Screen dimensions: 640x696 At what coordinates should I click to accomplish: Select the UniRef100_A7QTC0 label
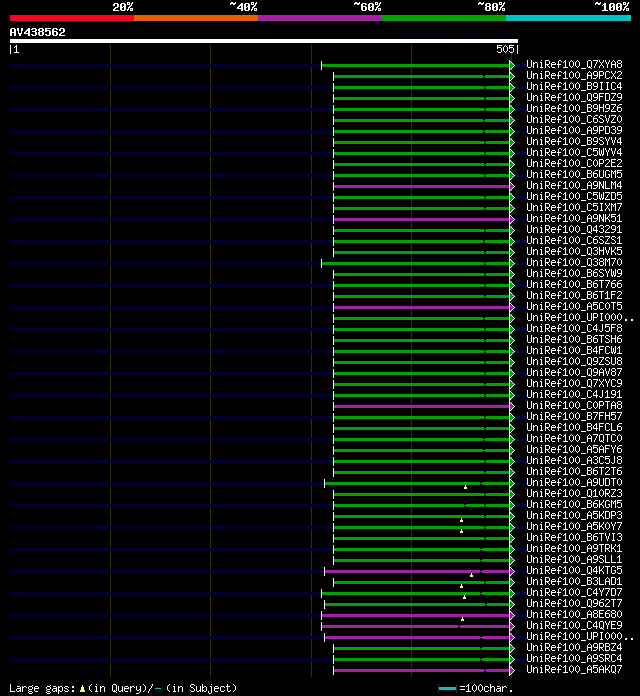(574, 438)
